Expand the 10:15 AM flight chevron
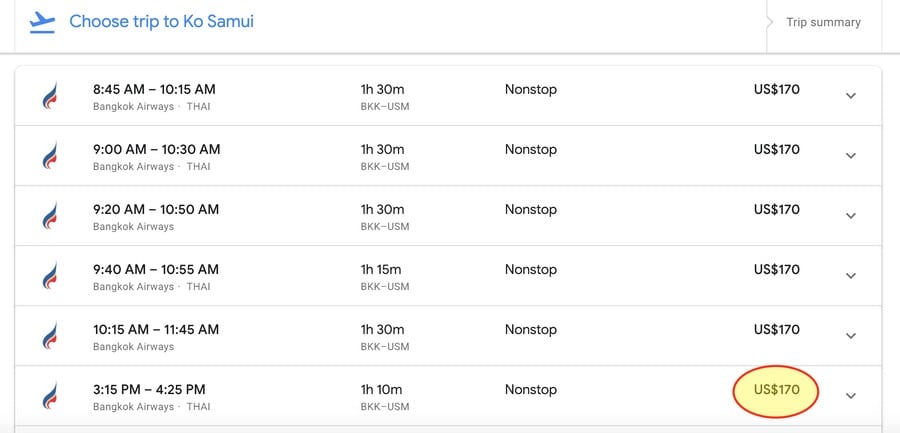 point(851,336)
